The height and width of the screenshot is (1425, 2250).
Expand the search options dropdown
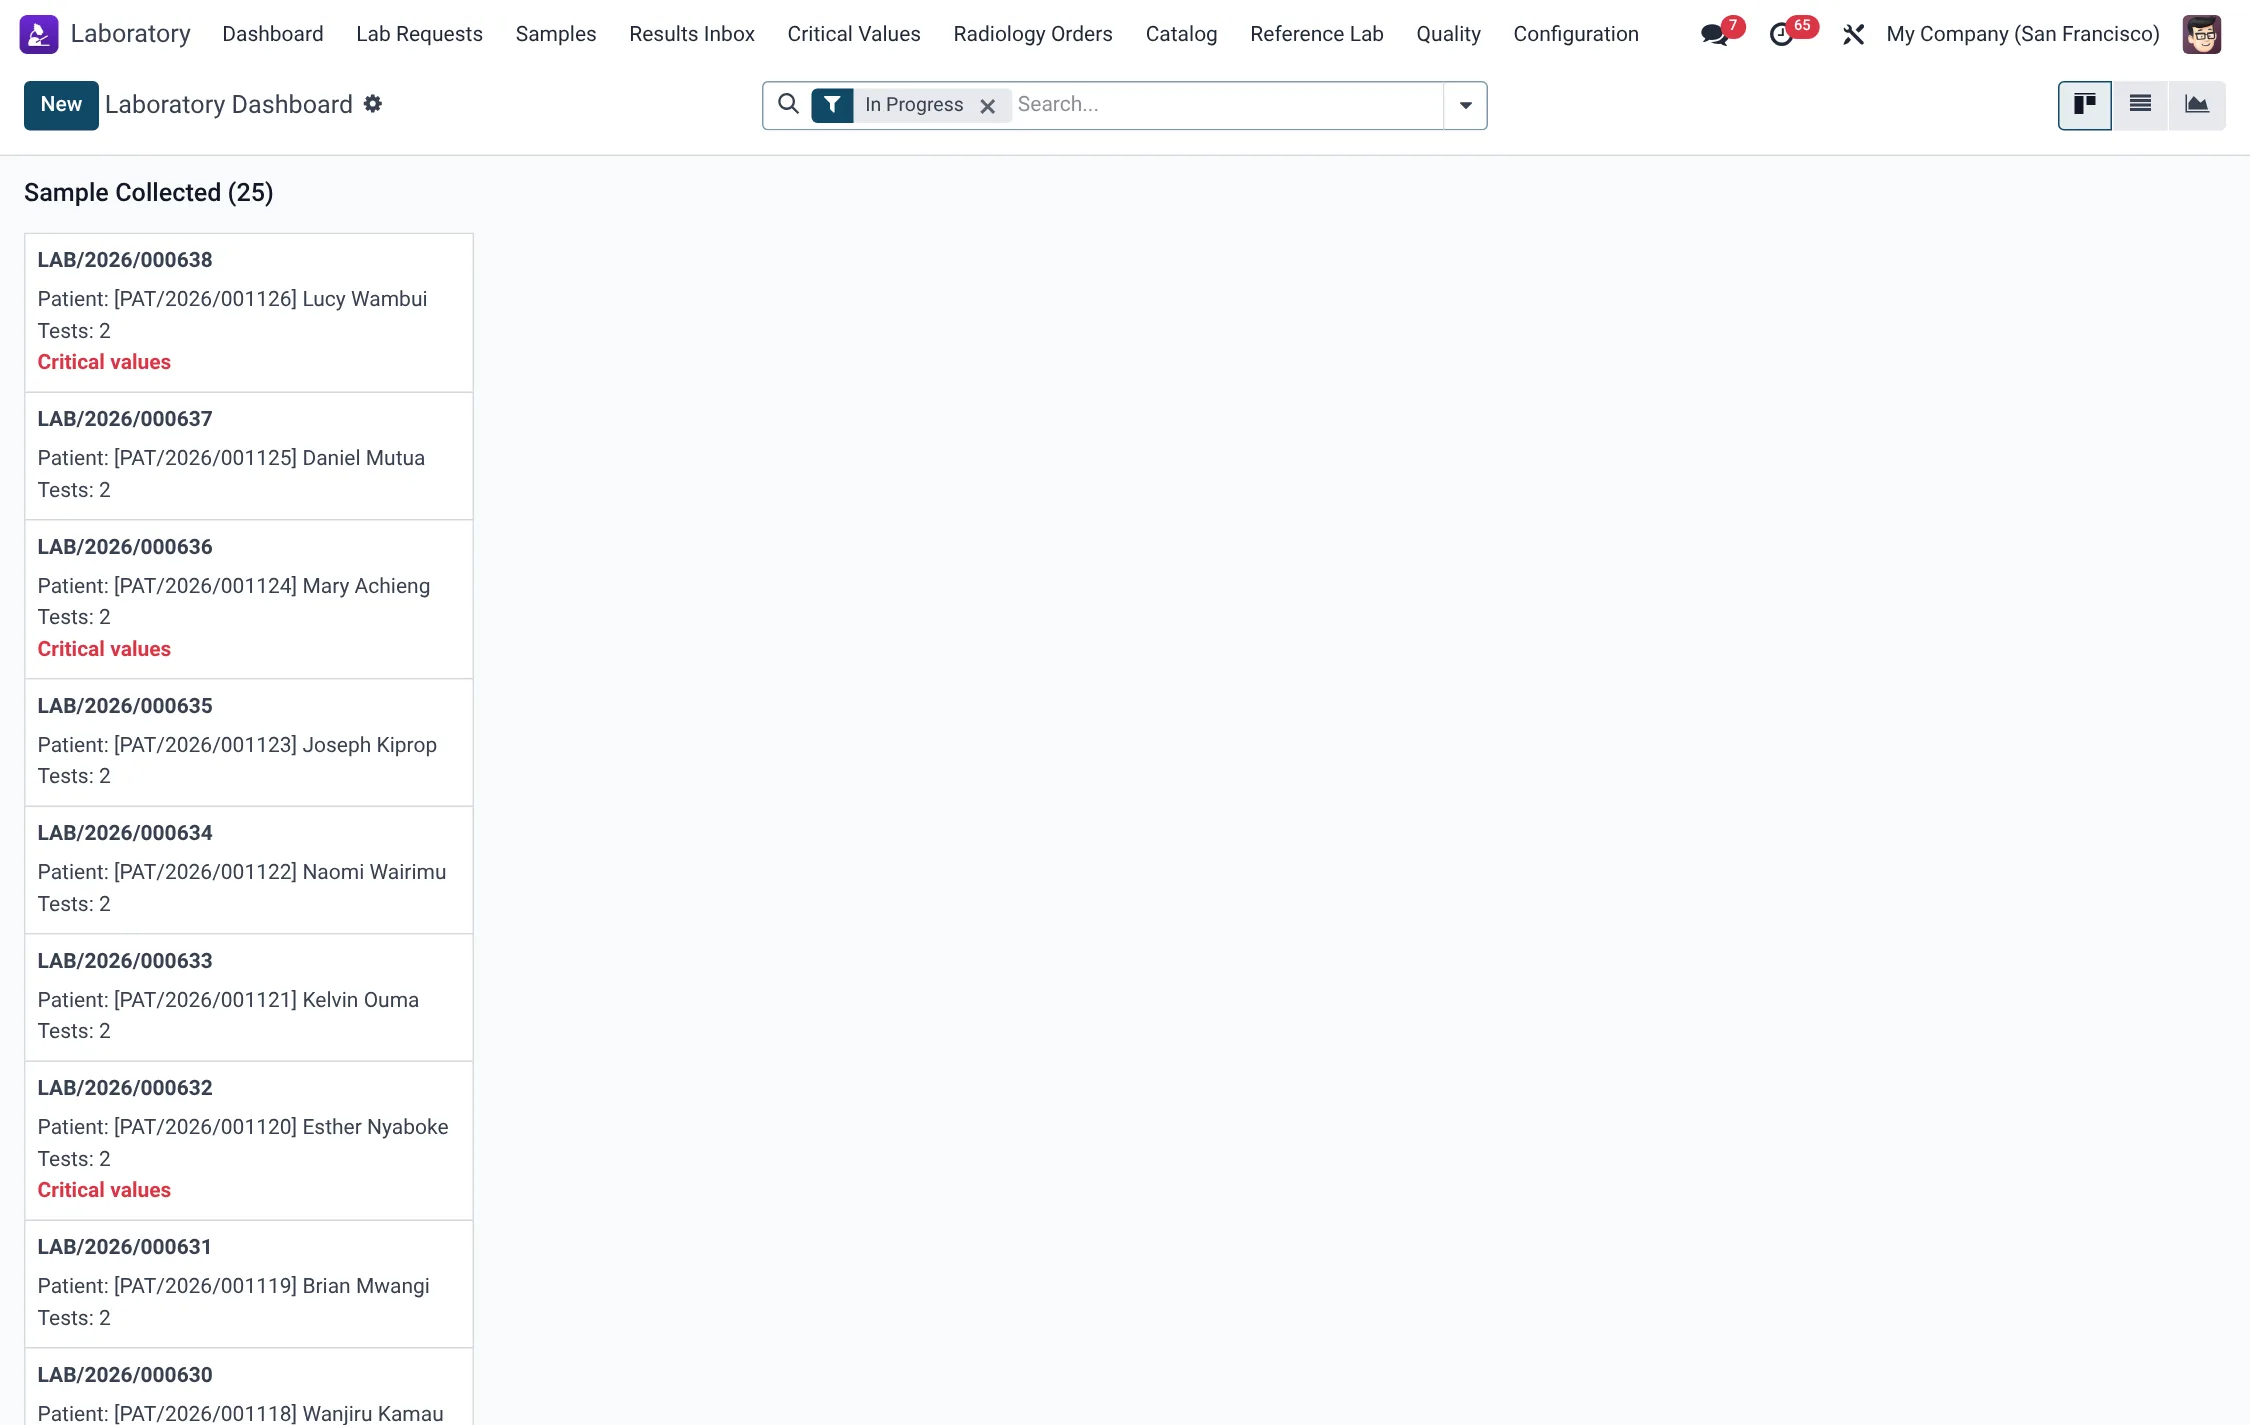pyautogui.click(x=1465, y=105)
